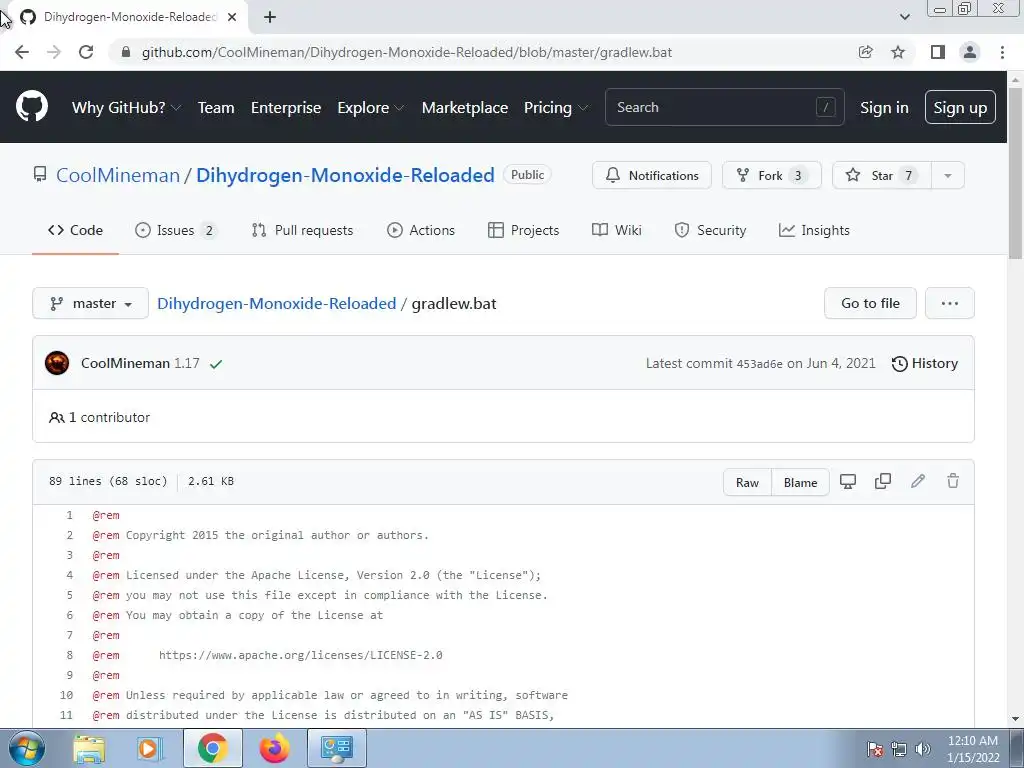Click CoolMineman's avatar image
Viewport: 1024px width, 768px height.
57,363
